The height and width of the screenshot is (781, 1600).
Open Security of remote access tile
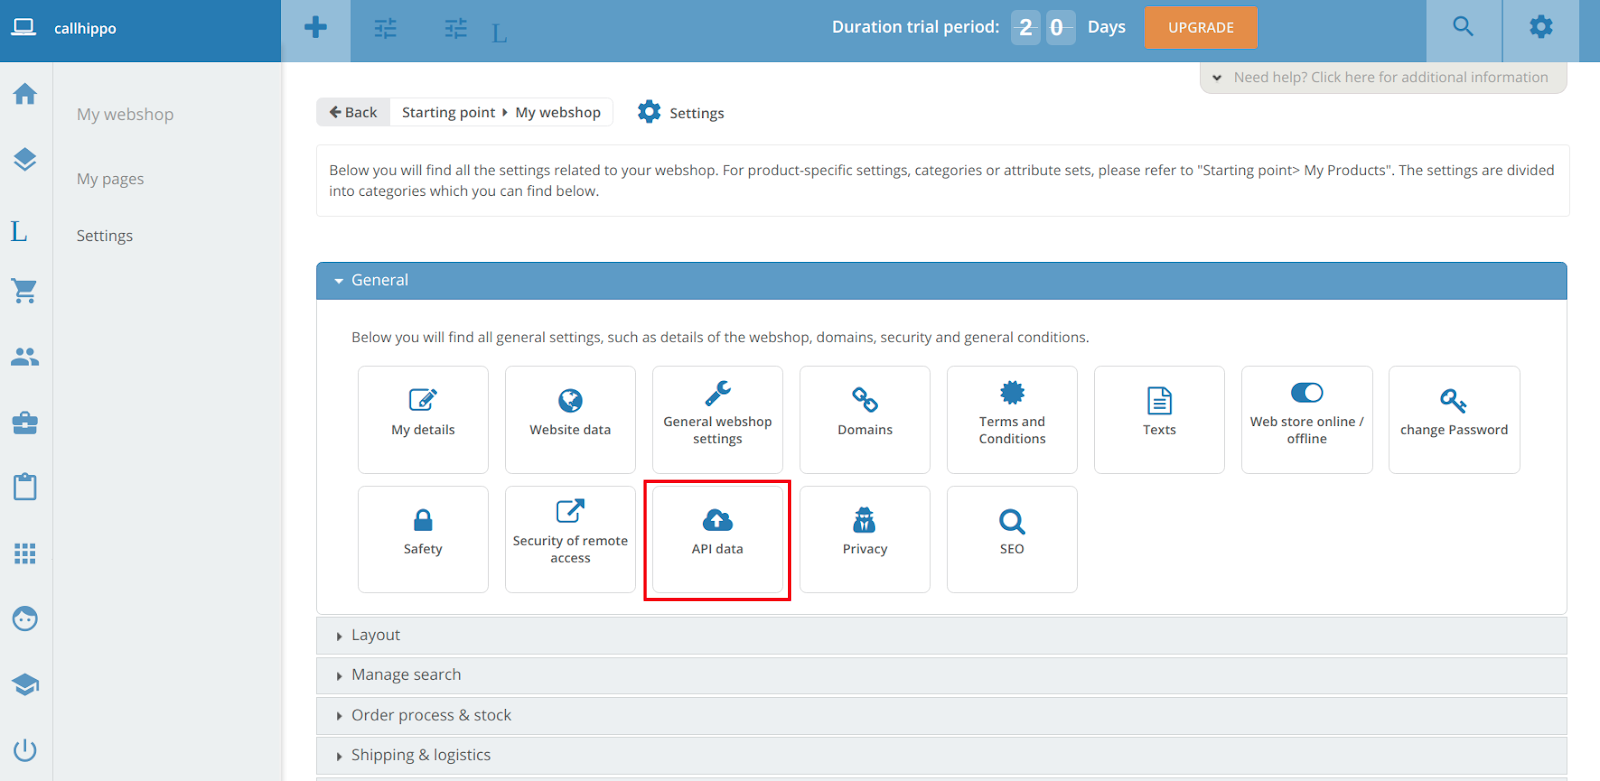pyautogui.click(x=570, y=540)
